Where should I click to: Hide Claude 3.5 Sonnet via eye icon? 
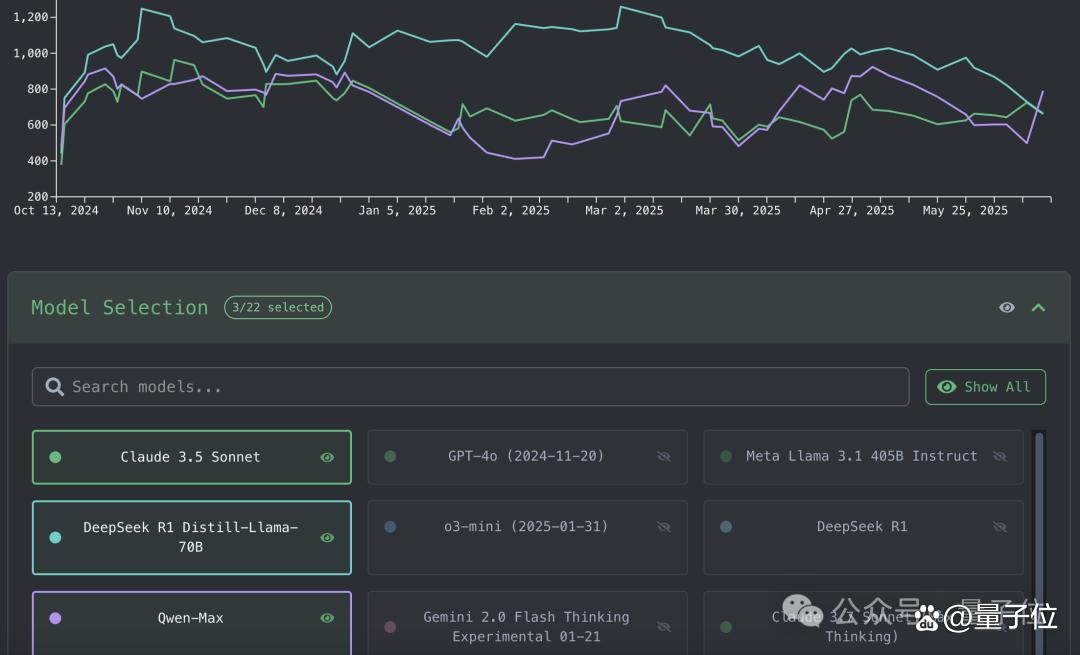[327, 457]
